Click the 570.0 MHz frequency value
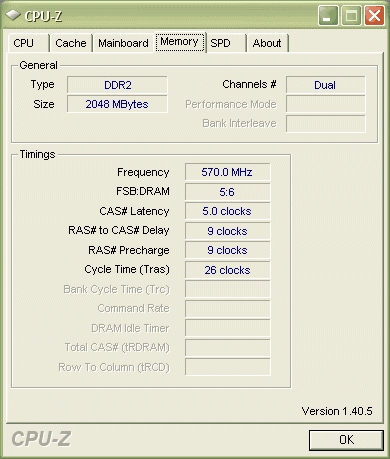390x459 pixels. (227, 172)
